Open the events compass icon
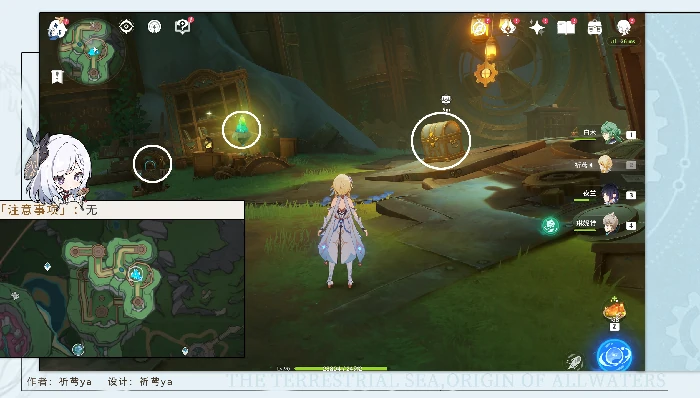Image resolution: width=700 pixels, height=398 pixels. (479, 28)
